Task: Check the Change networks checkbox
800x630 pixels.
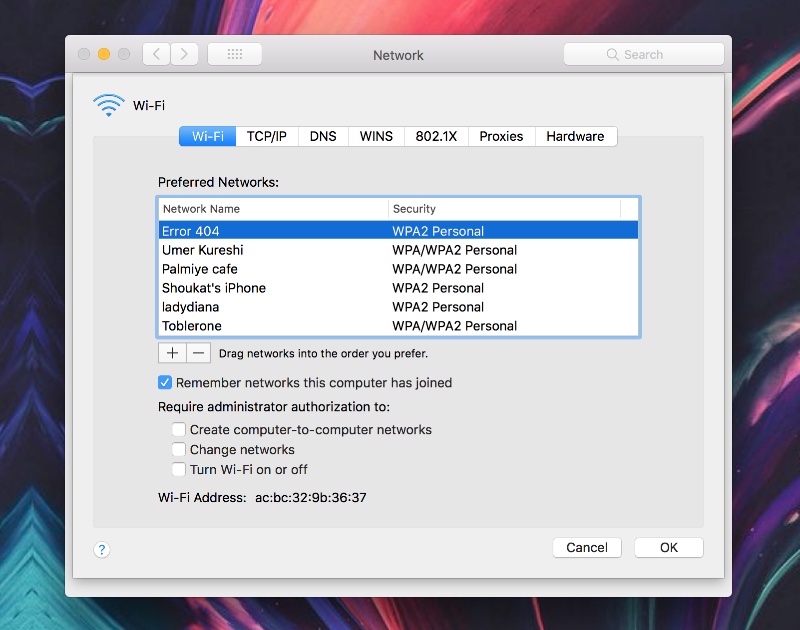Action: [x=178, y=449]
